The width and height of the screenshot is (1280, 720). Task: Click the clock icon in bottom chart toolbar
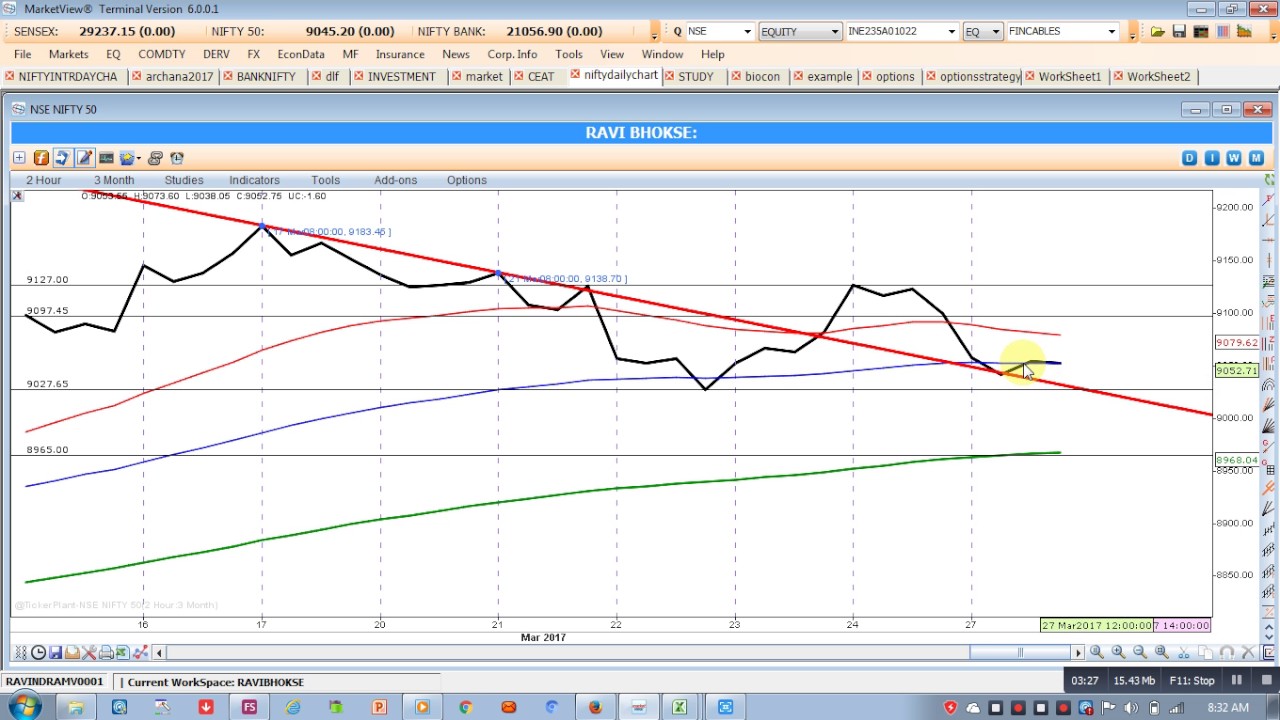click(x=38, y=653)
